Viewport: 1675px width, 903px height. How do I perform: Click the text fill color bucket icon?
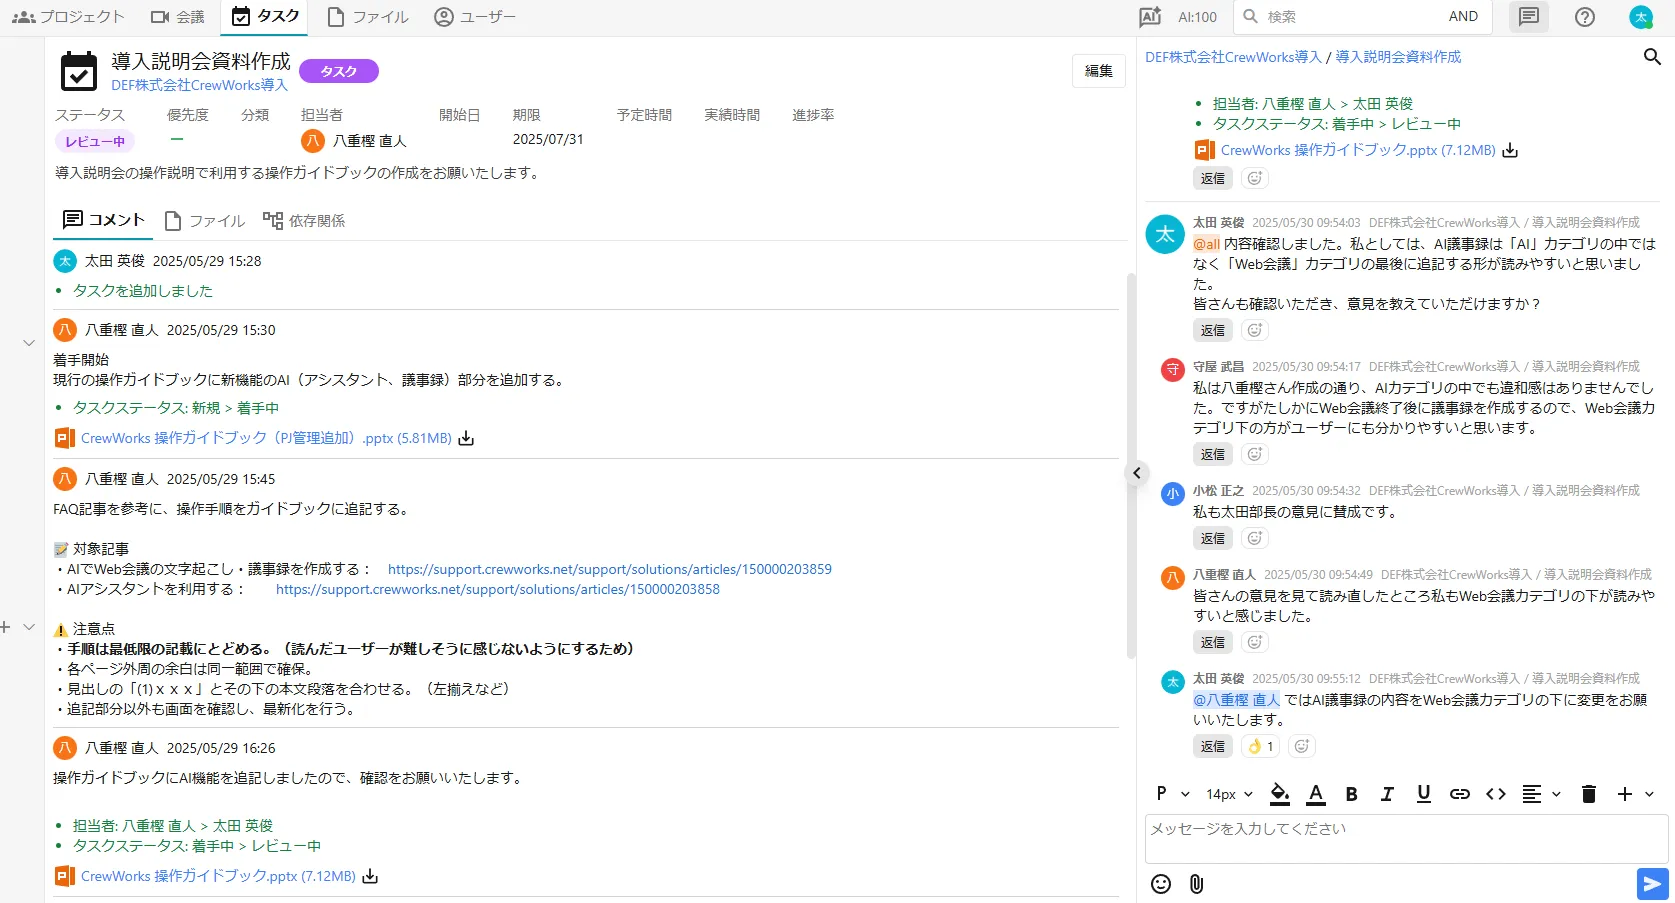1279,794
